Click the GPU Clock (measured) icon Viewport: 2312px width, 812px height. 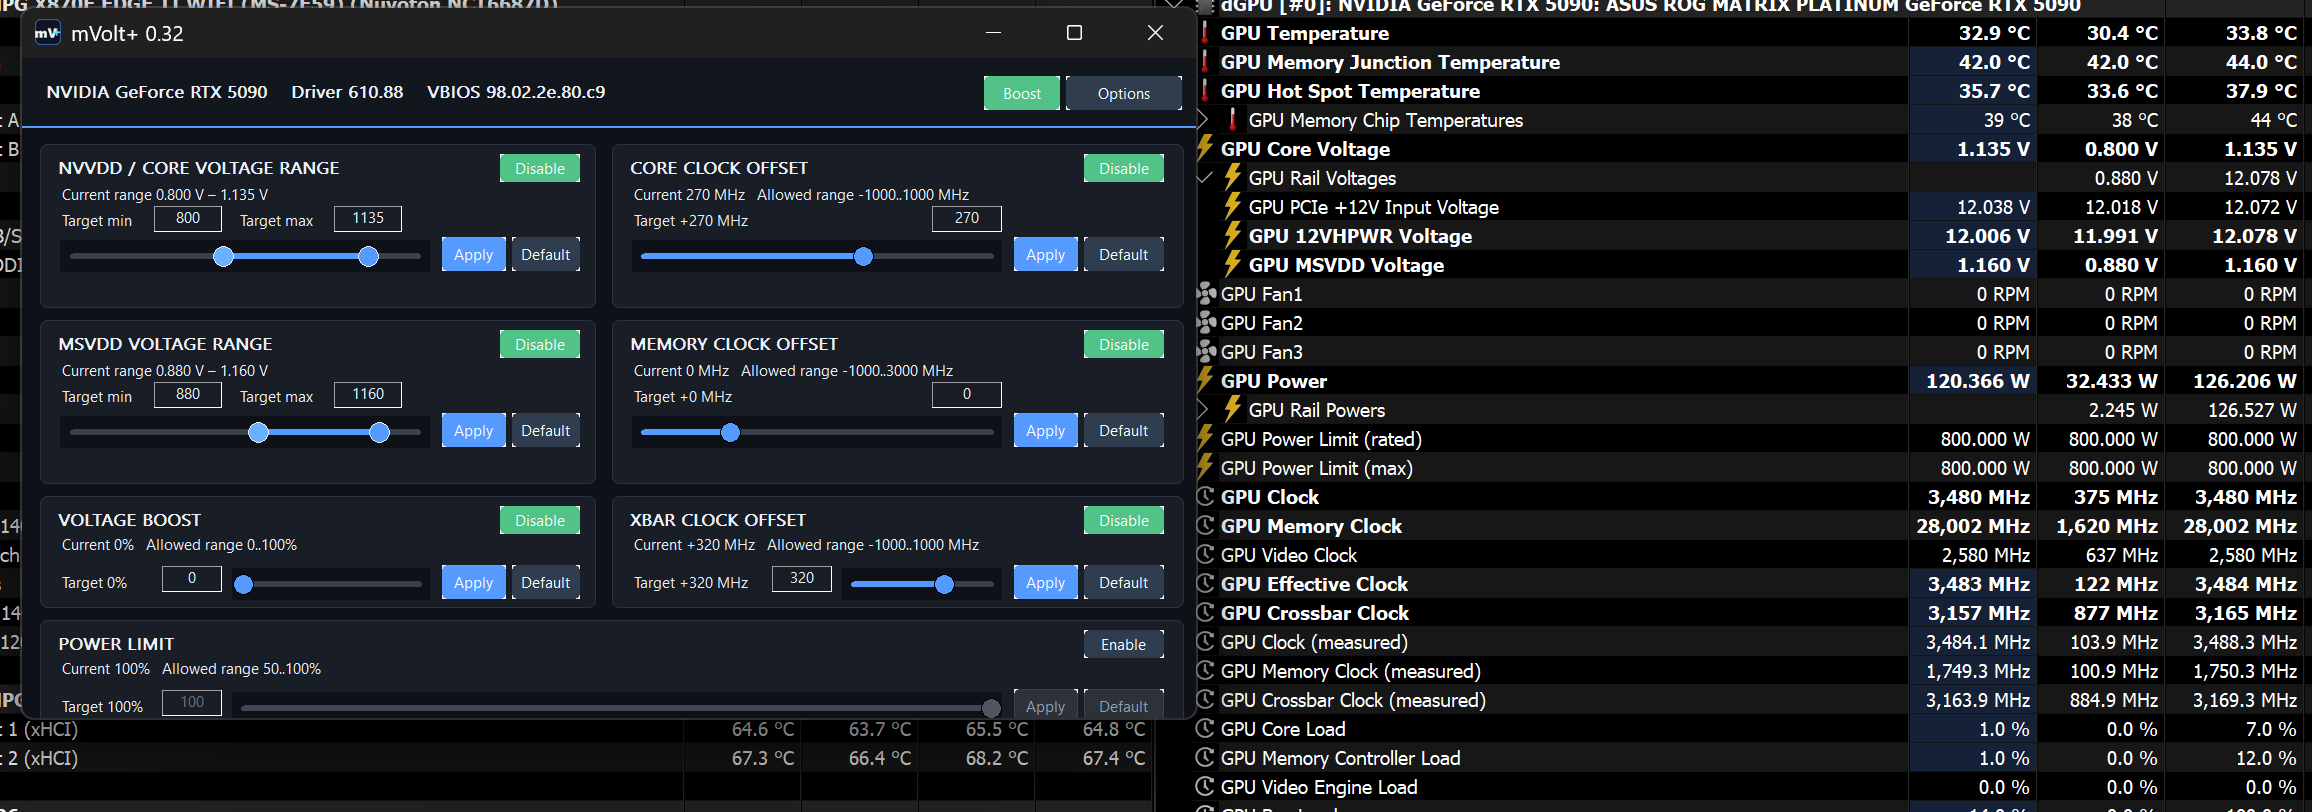(1206, 642)
